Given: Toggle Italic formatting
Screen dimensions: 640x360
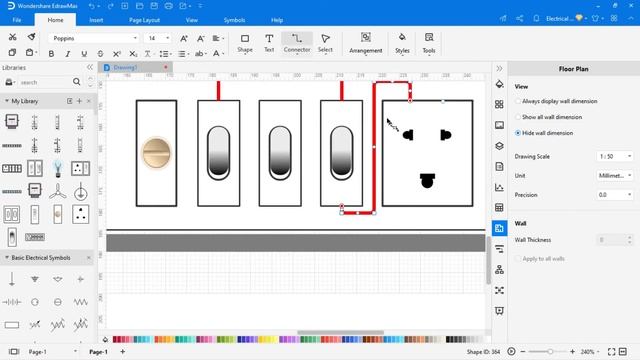Looking at the screenshot, I should tap(68, 53).
